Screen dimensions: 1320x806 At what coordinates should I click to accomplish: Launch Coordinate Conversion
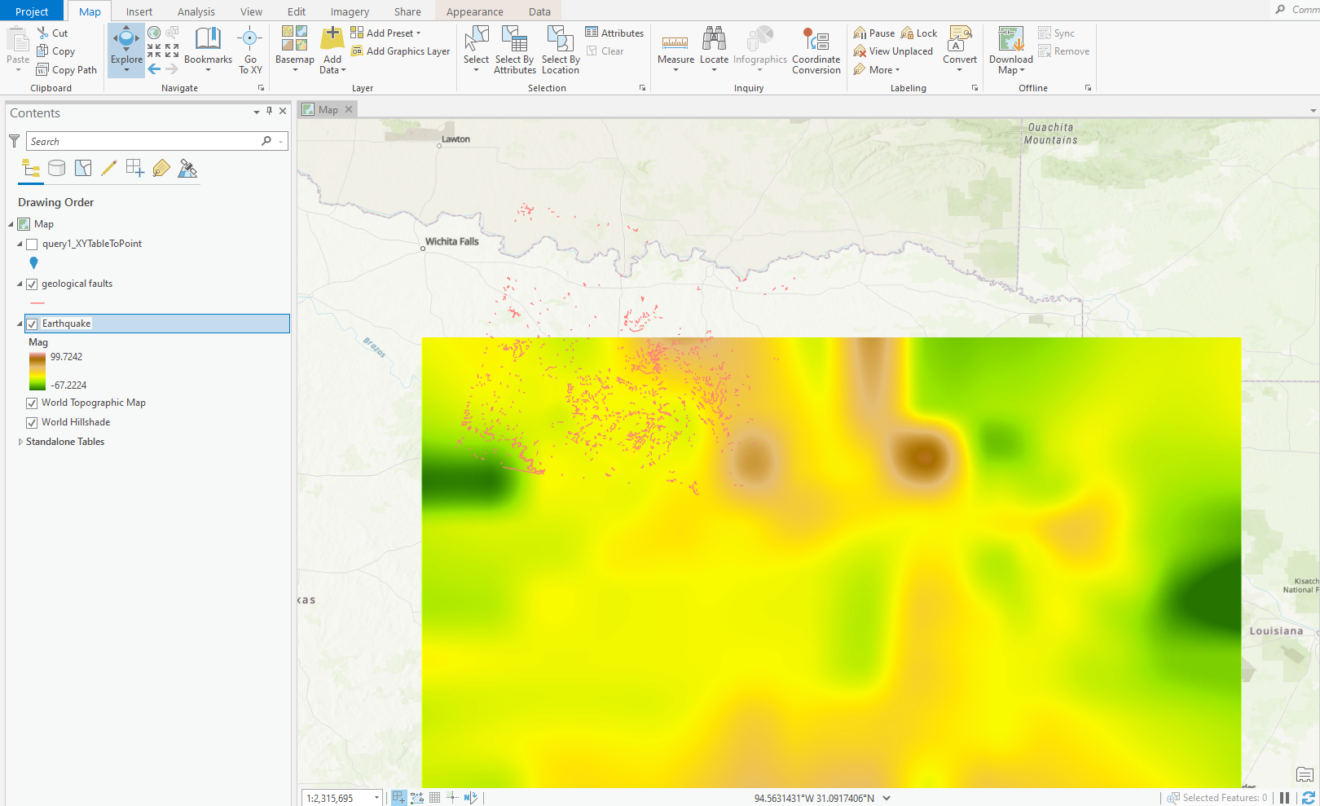816,50
